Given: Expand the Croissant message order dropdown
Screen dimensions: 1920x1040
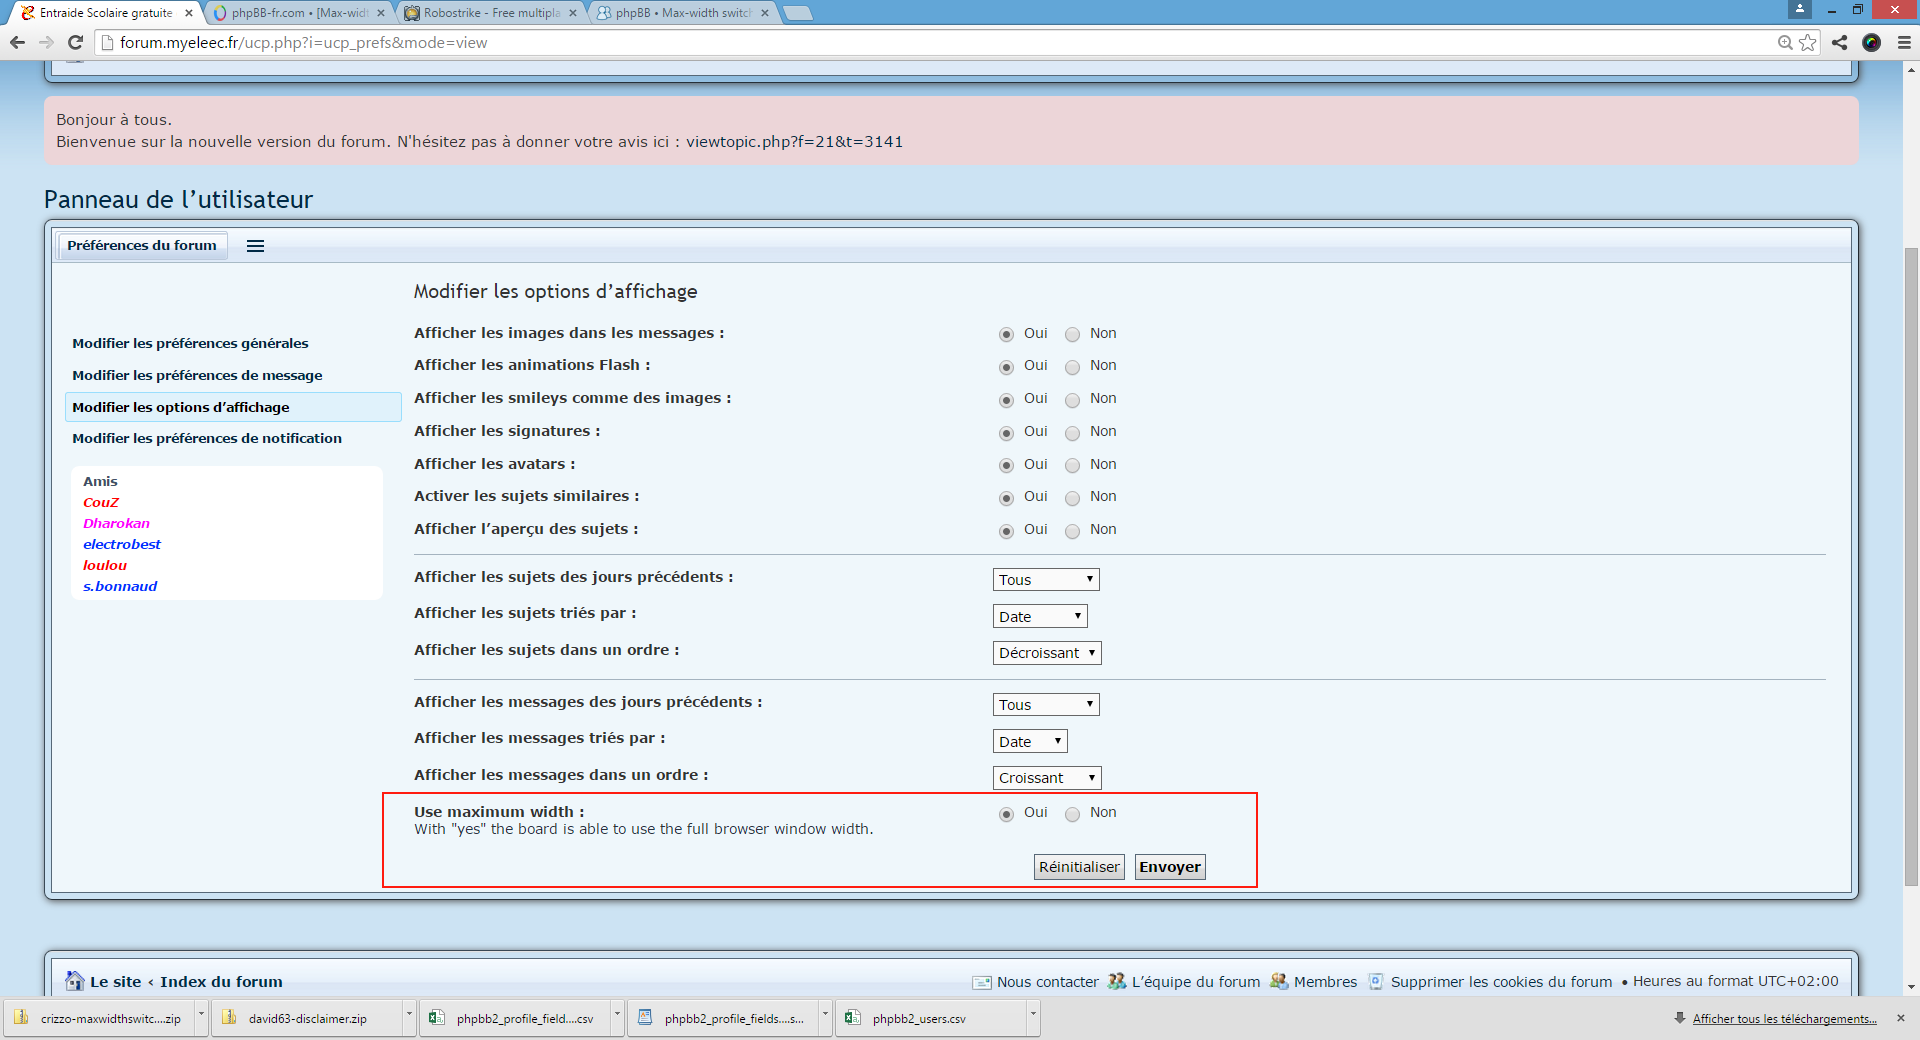Looking at the screenshot, I should [1047, 778].
